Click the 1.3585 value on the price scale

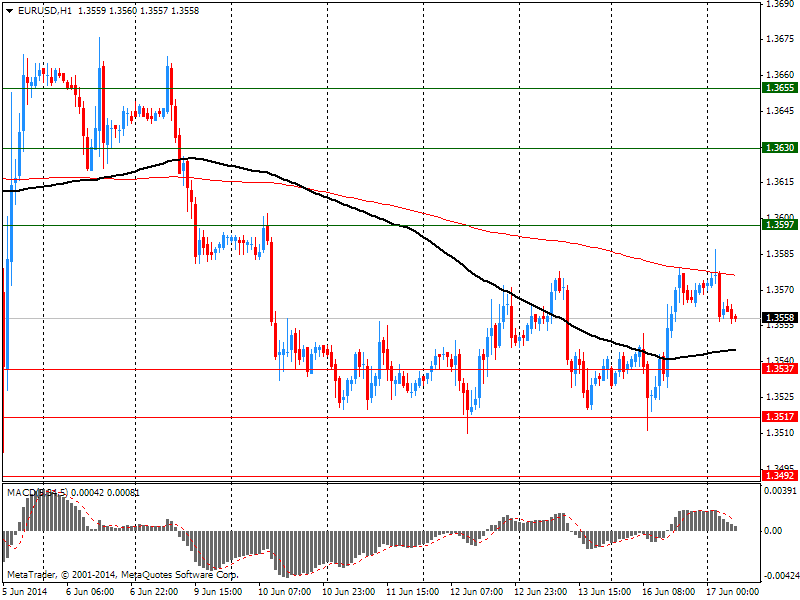(780, 254)
